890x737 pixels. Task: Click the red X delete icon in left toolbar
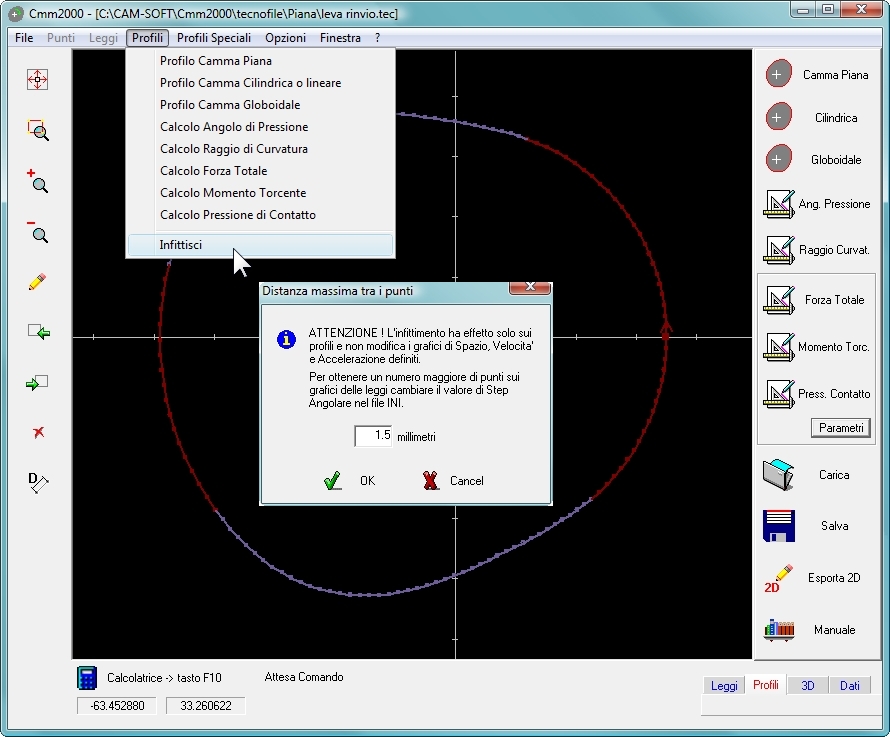(x=38, y=433)
